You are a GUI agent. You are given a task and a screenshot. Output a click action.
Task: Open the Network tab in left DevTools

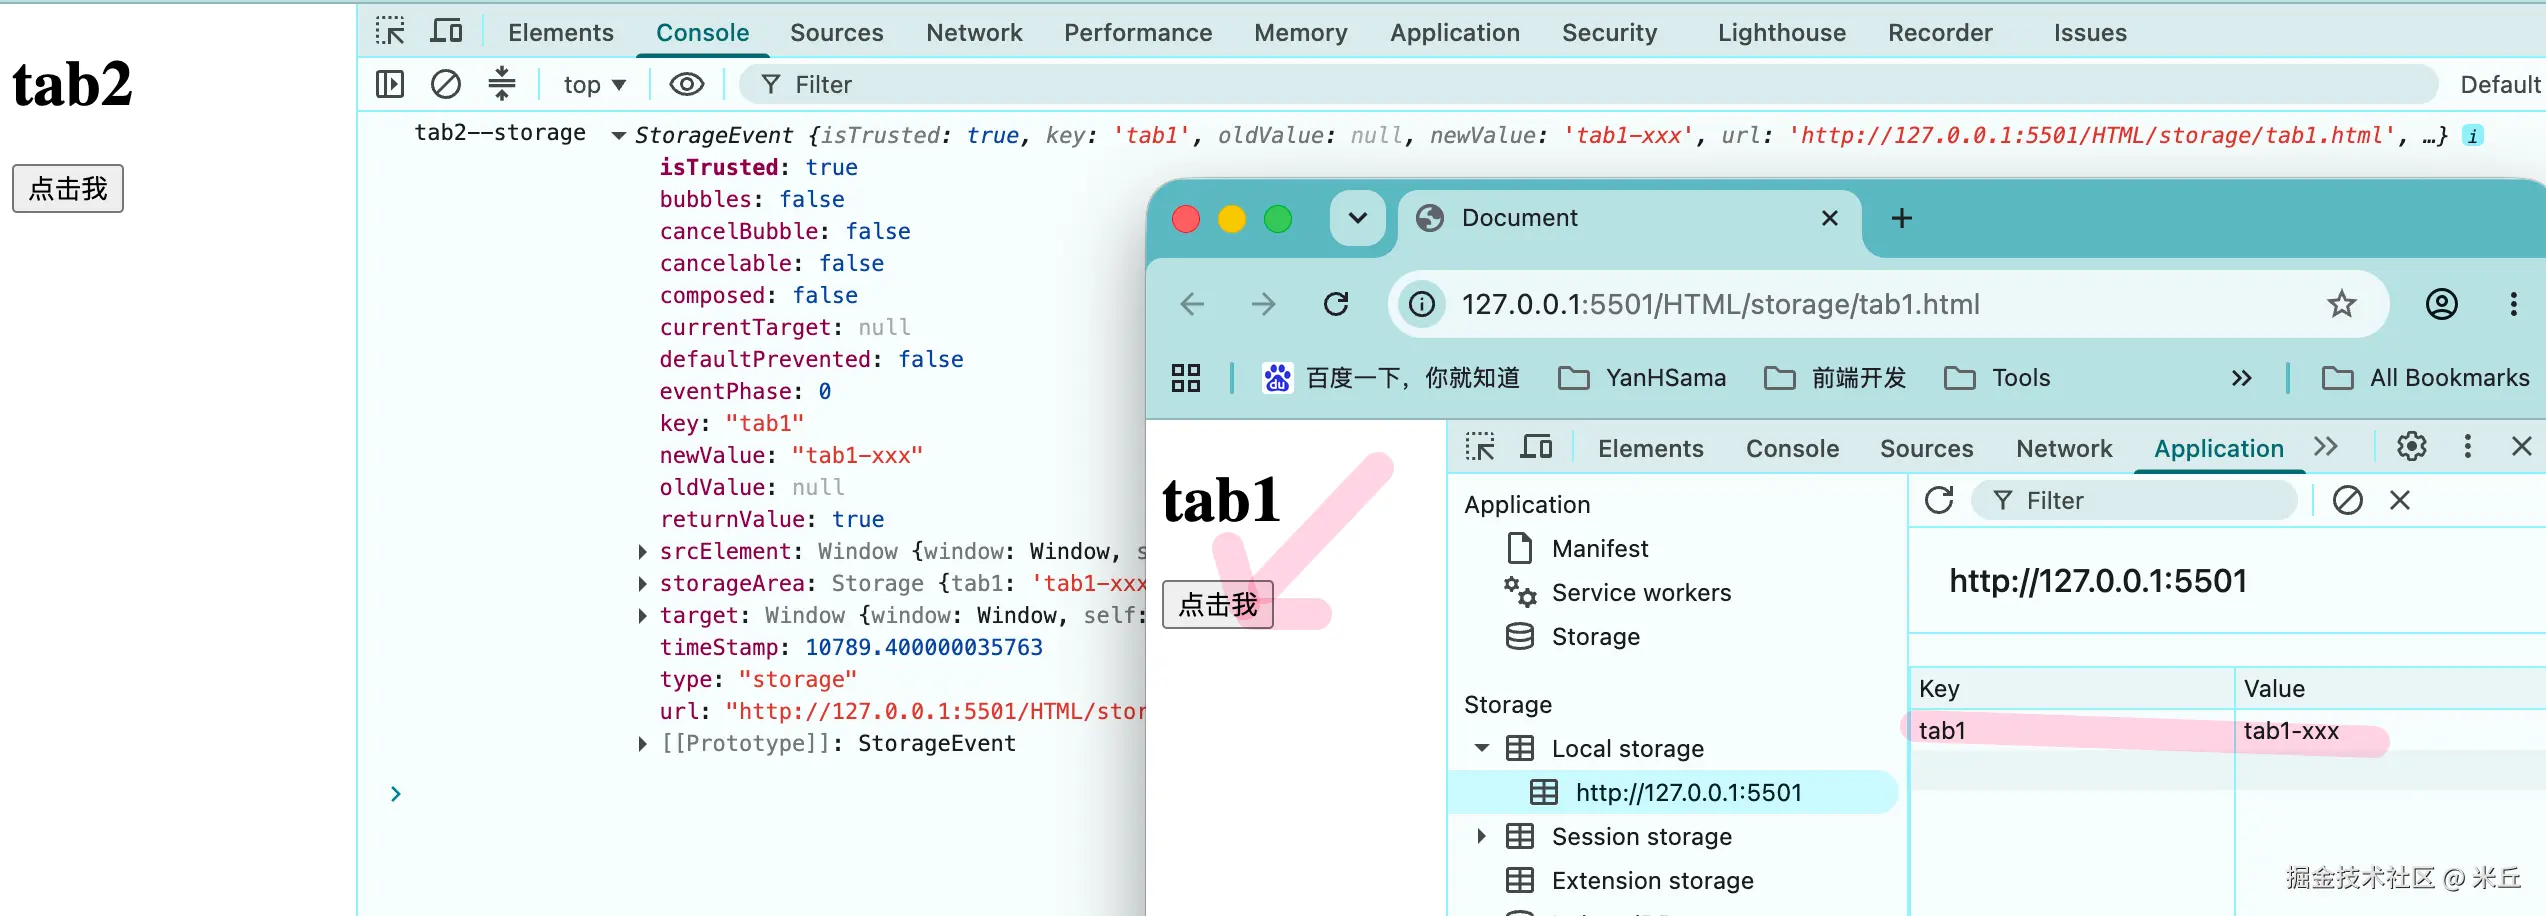pyautogui.click(x=974, y=33)
